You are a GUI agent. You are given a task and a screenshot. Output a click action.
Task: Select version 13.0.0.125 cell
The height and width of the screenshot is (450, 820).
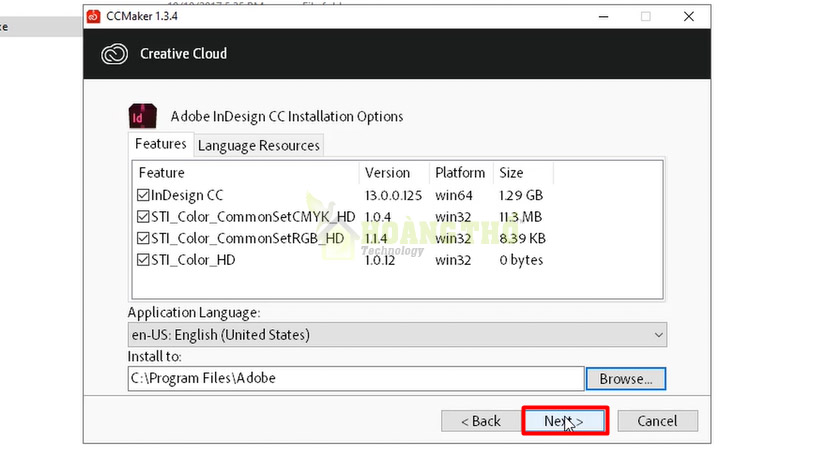(x=393, y=196)
